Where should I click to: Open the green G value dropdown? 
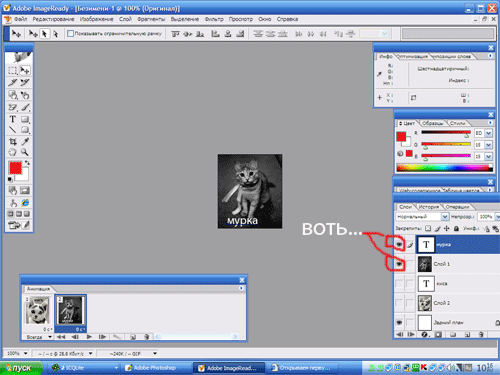pos(488,145)
